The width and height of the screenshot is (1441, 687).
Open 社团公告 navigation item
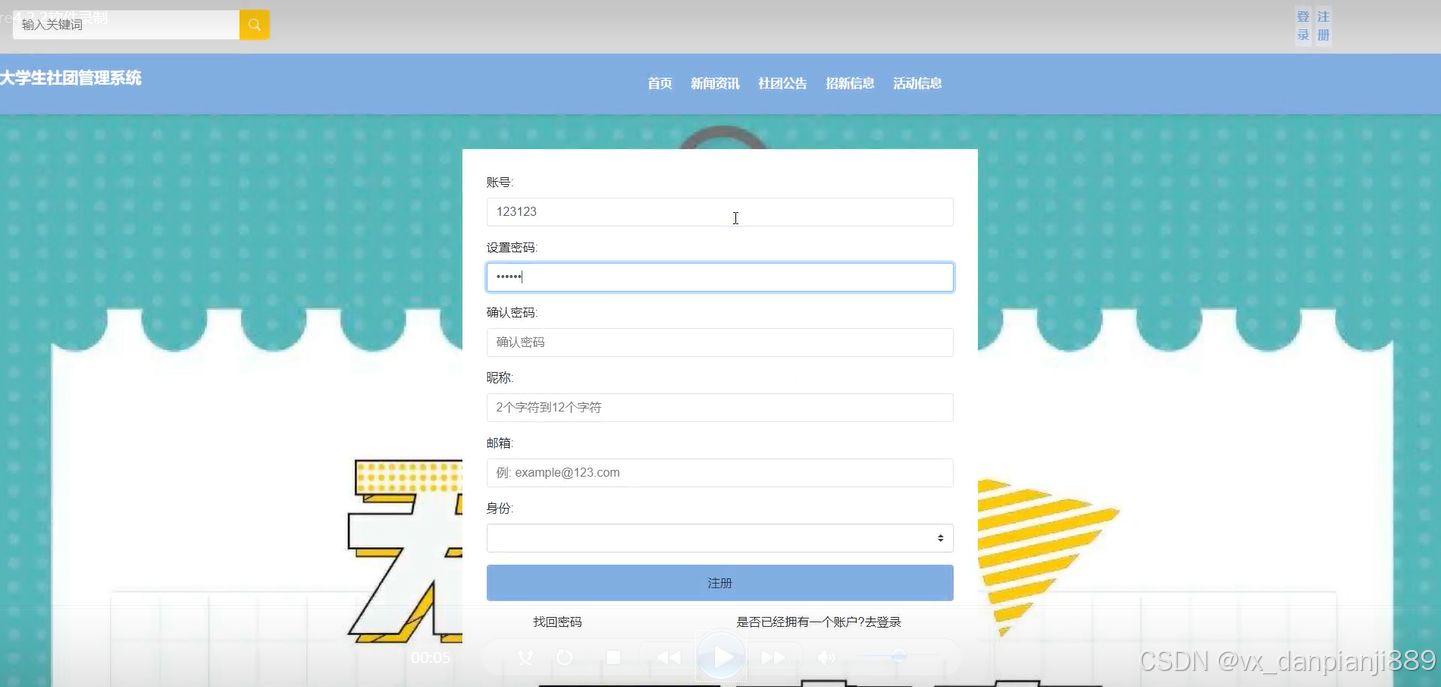pyautogui.click(x=783, y=84)
